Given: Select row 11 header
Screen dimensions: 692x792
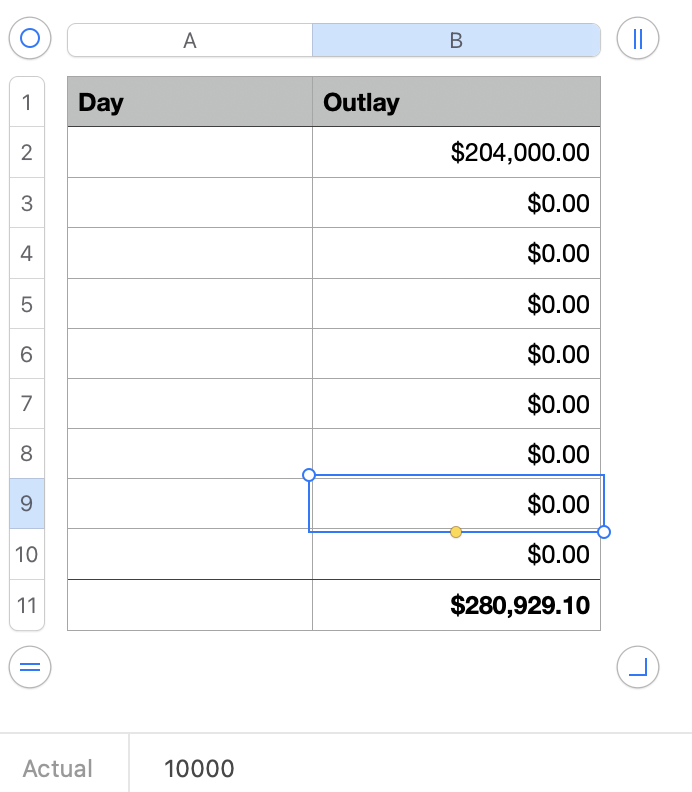Looking at the screenshot, I should pos(27,605).
